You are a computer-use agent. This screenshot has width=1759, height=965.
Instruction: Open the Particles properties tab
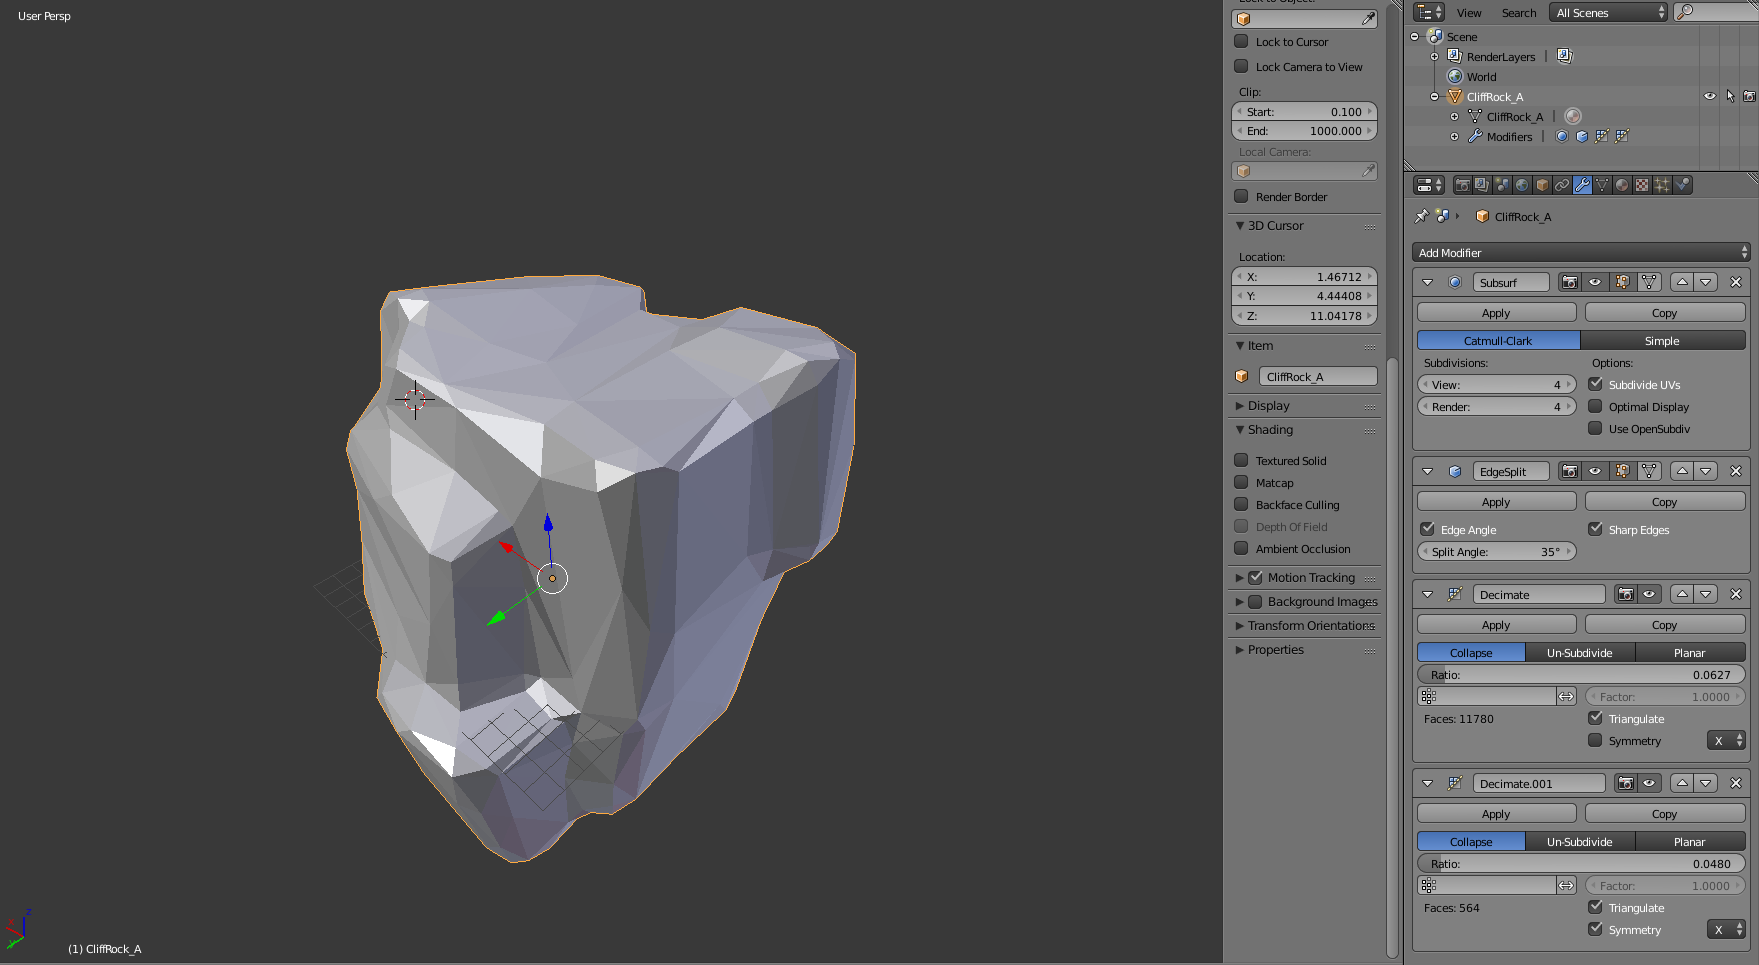(1662, 185)
